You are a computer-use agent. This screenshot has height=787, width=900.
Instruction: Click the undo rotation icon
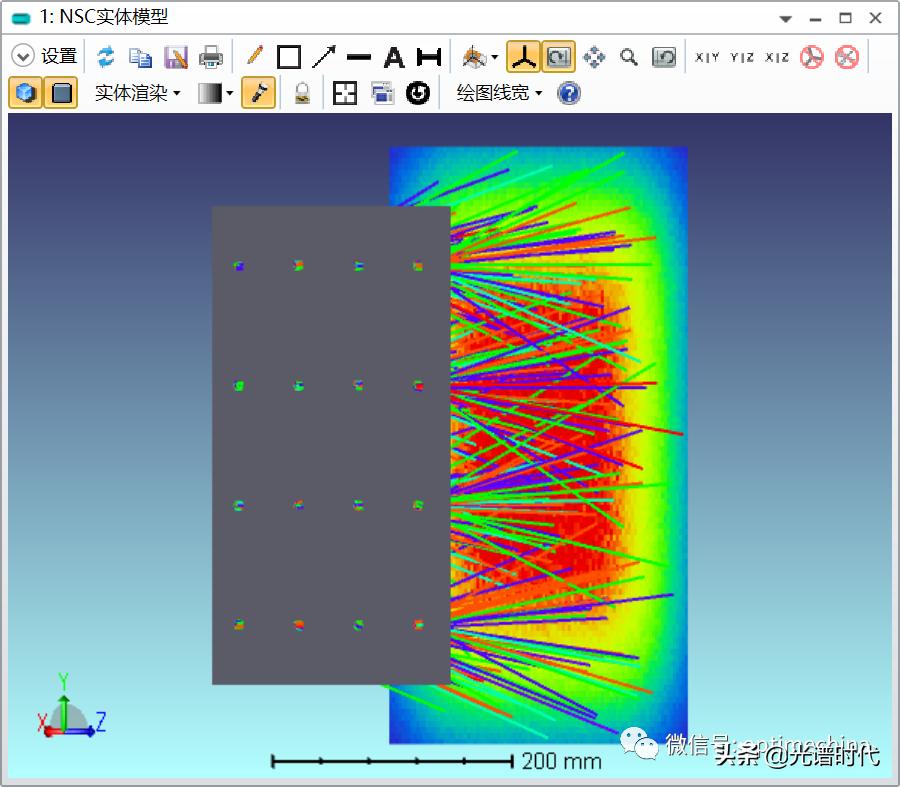tap(663, 57)
